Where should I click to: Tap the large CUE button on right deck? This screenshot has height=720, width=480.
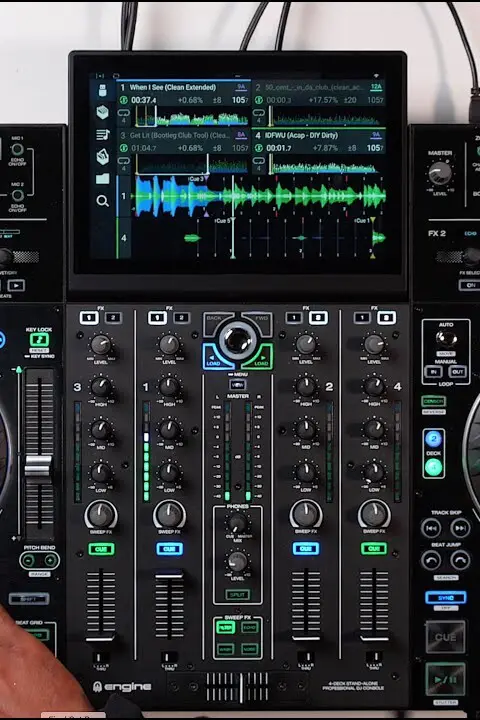click(x=445, y=637)
